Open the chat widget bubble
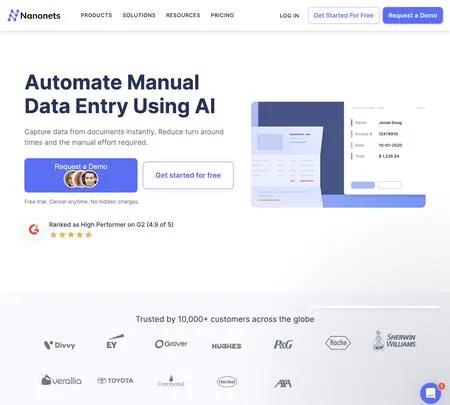This screenshot has width=450, height=405. [430, 393]
